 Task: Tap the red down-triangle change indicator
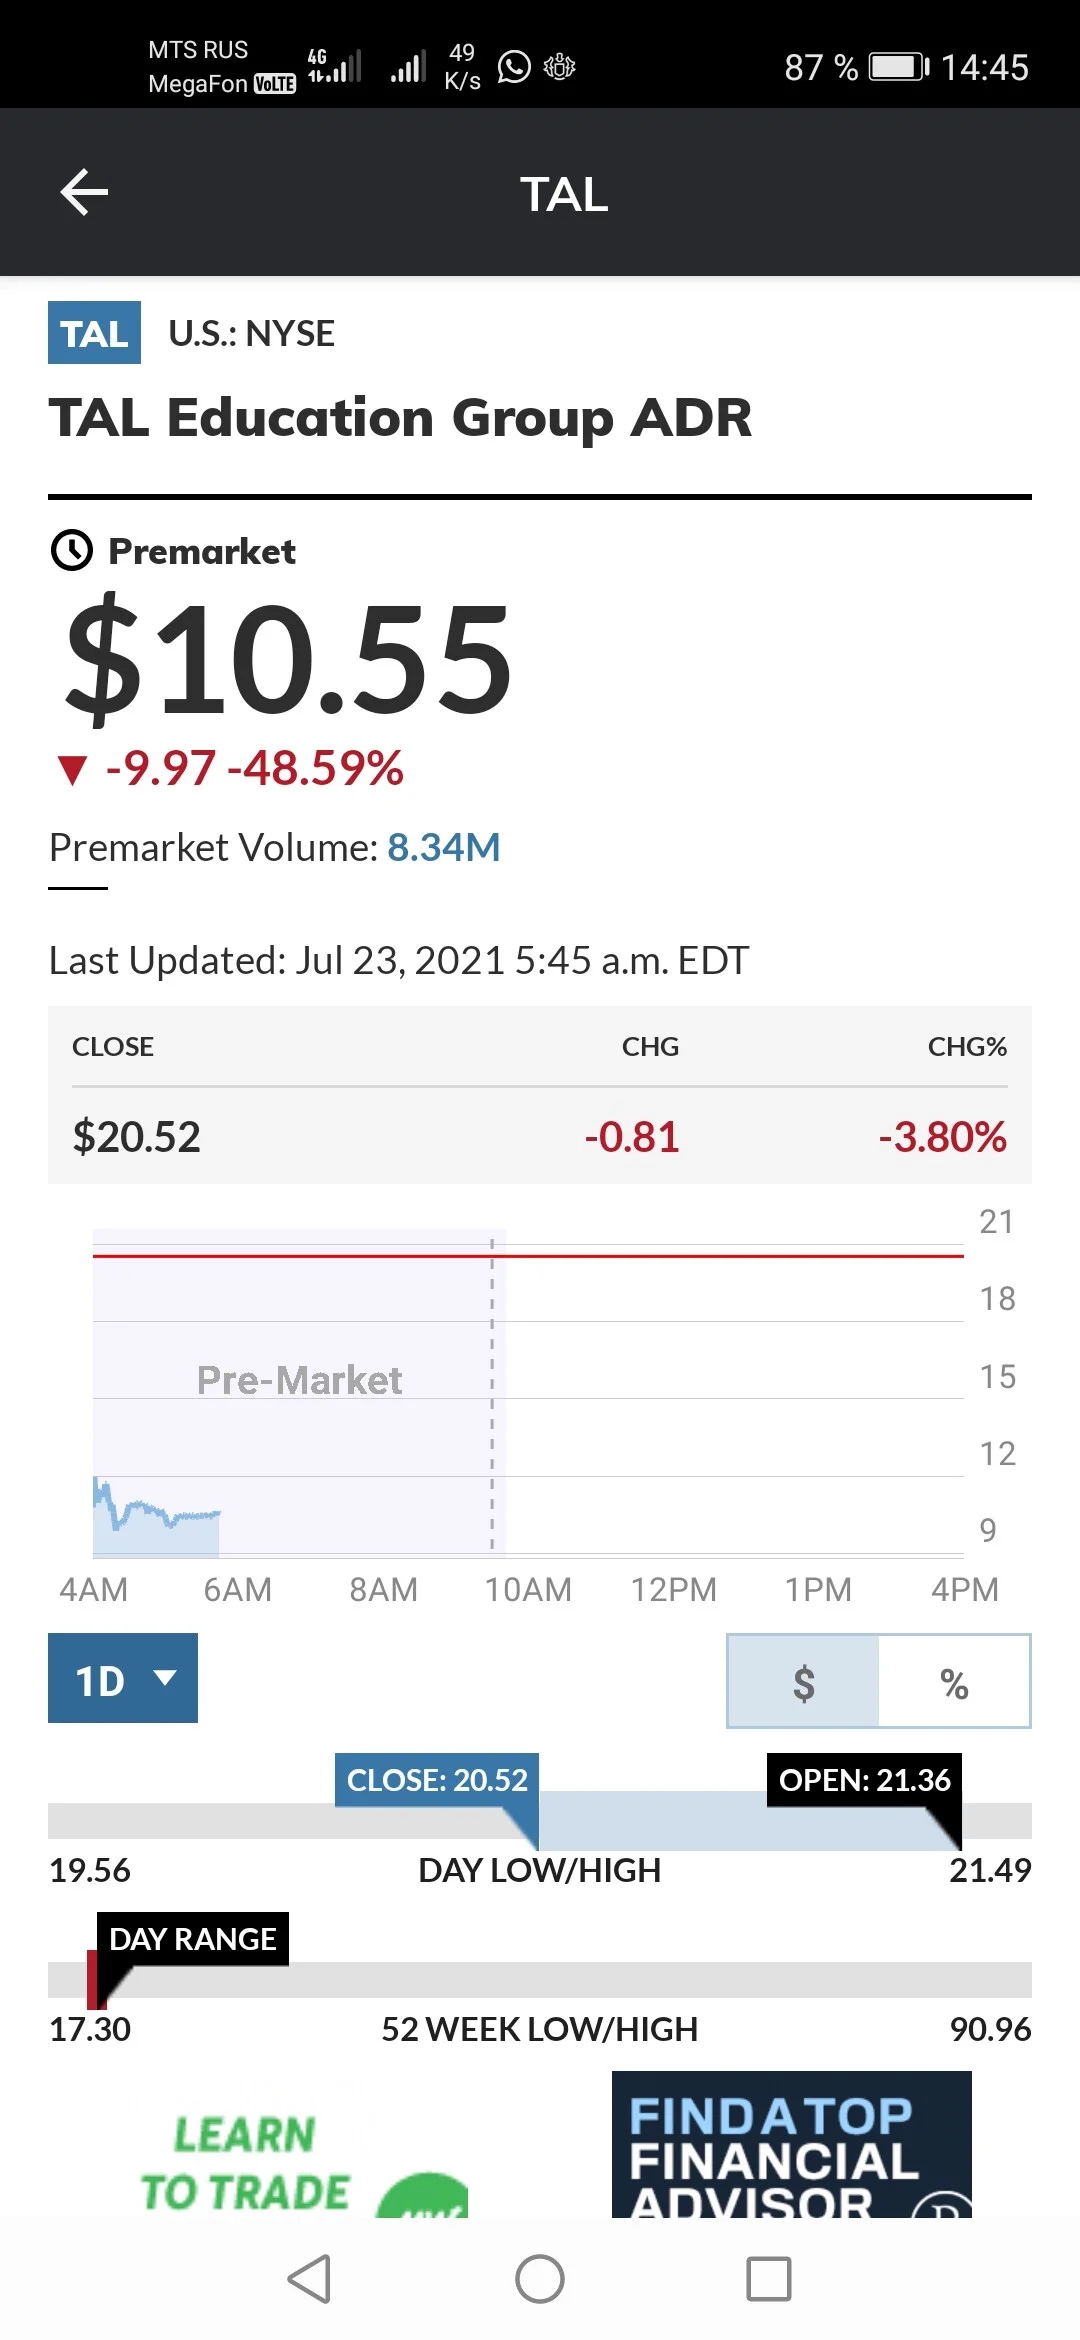tap(72, 770)
